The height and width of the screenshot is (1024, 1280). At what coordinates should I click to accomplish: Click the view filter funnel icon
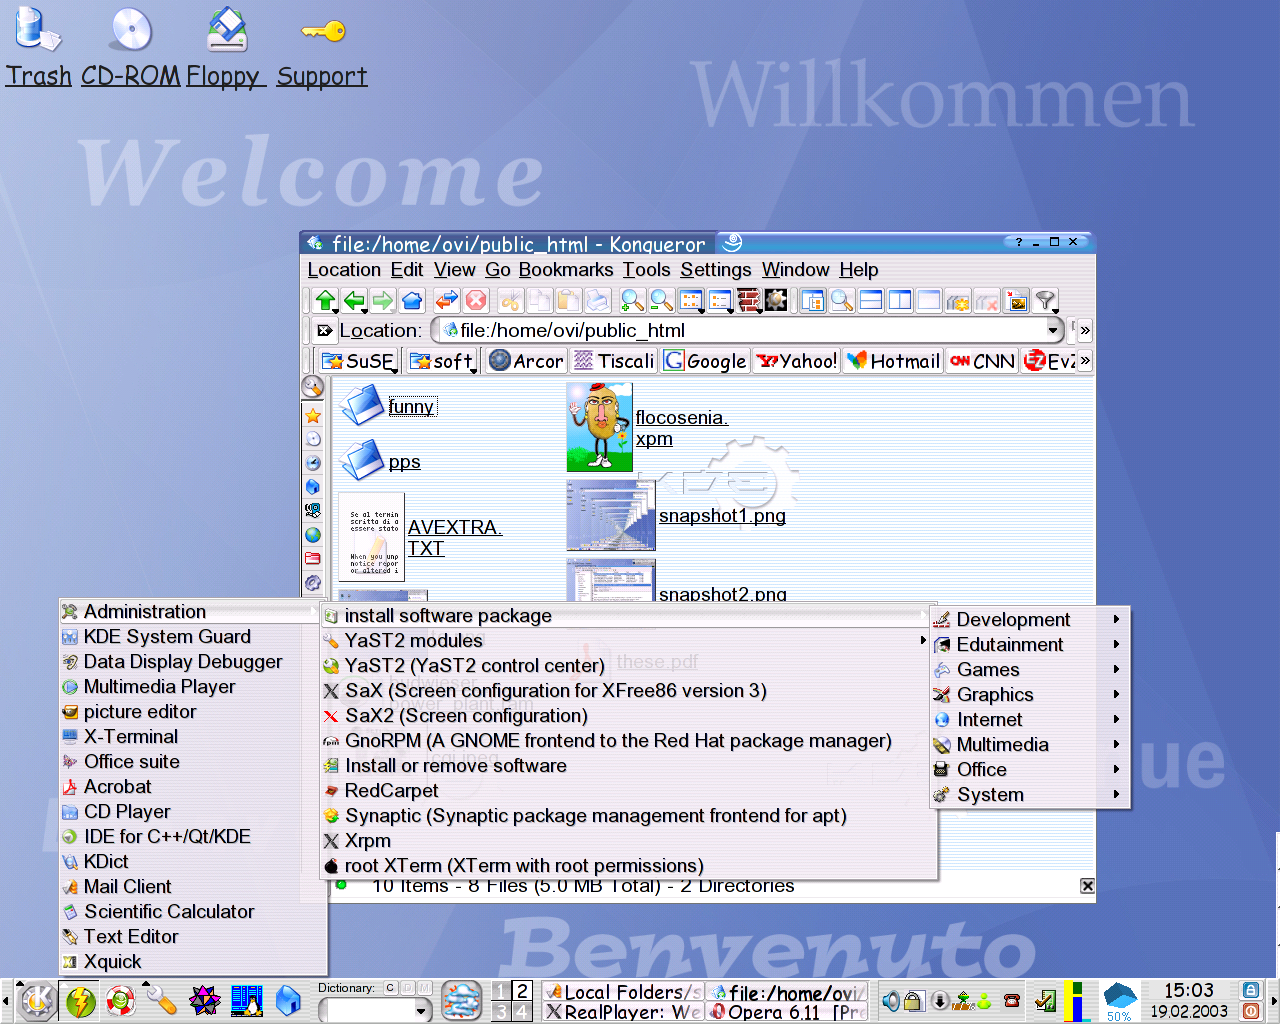[1045, 300]
